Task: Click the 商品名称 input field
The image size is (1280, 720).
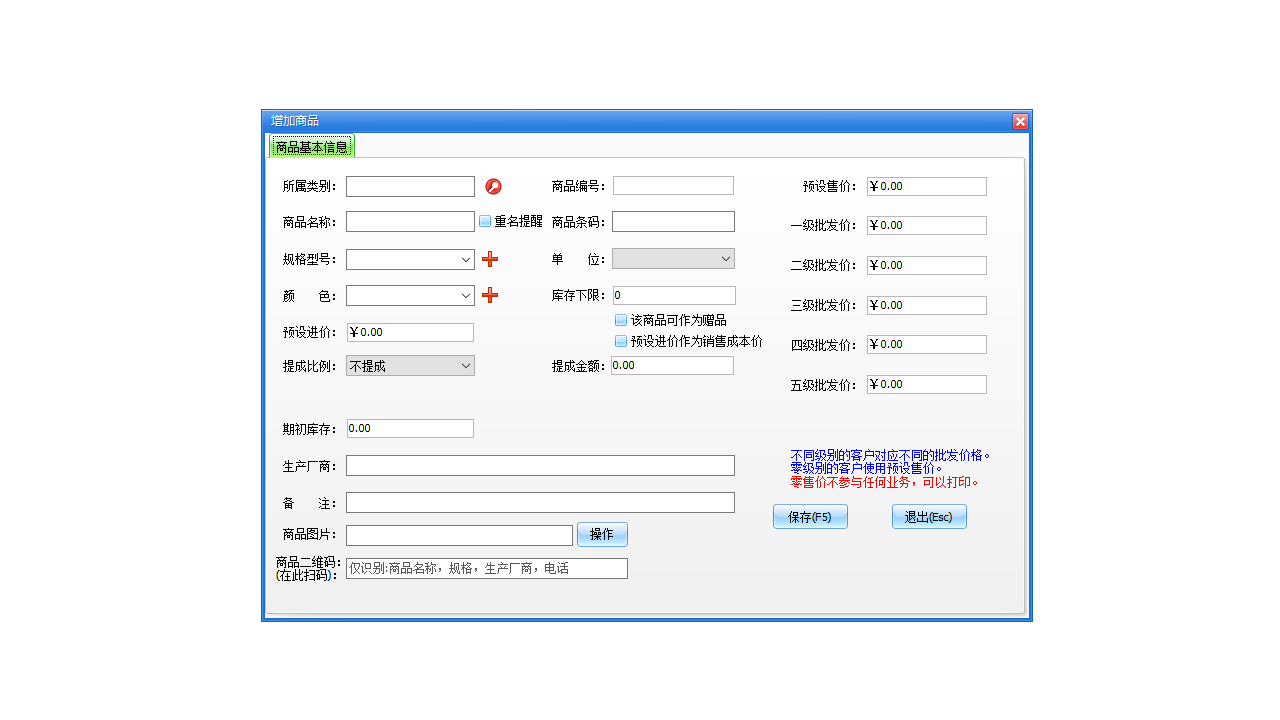Action: tap(410, 221)
